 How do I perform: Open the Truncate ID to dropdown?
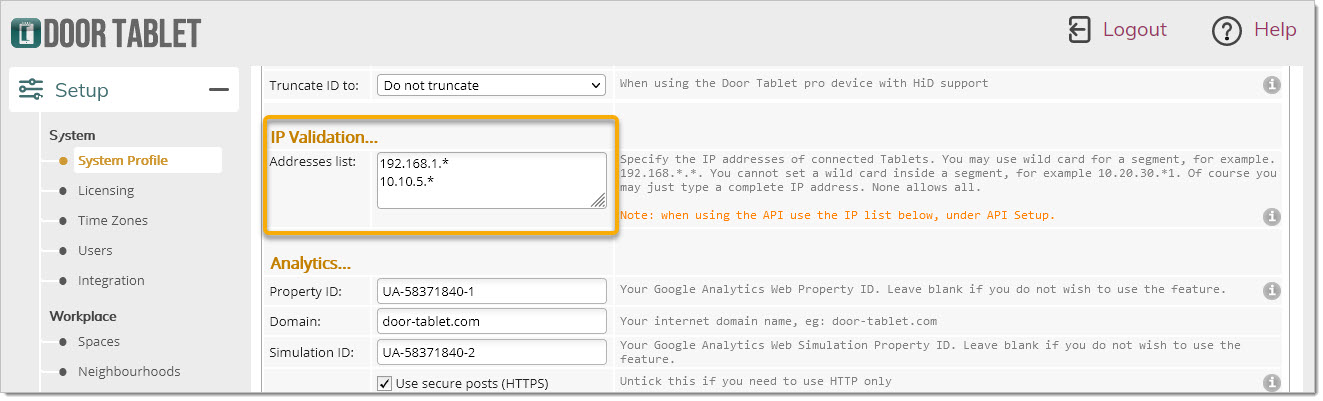[x=491, y=85]
